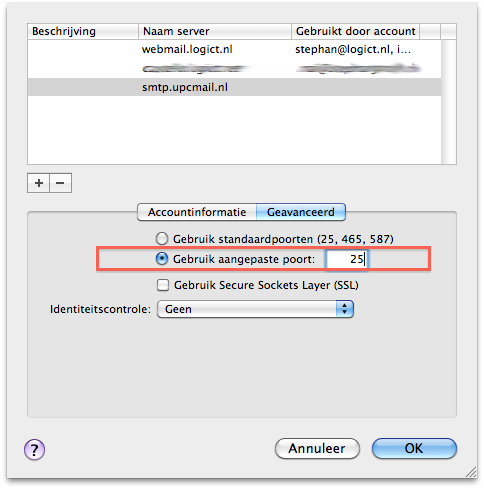The width and height of the screenshot is (484, 489).
Task: Remove selected server with minus button
Action: (x=60, y=183)
